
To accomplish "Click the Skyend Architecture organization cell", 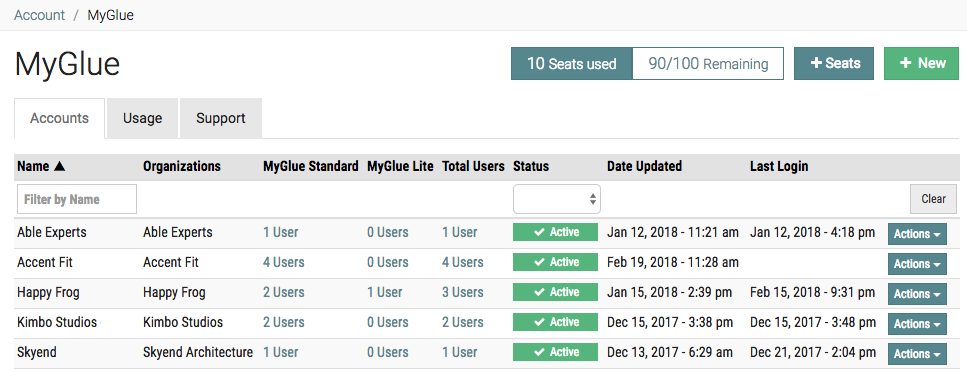I will point(198,352).
